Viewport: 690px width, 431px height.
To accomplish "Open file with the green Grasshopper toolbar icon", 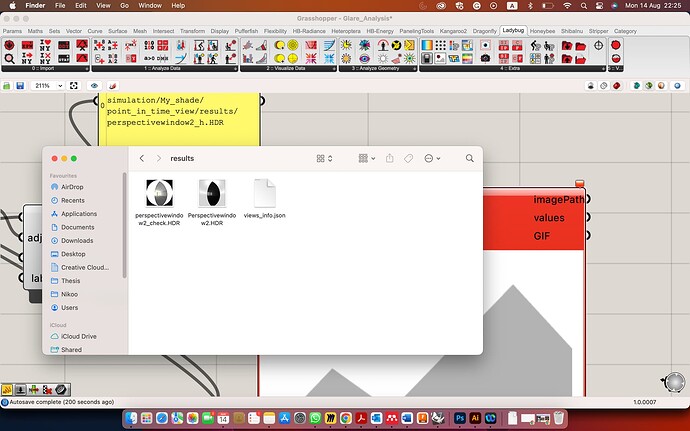I will (x=7, y=86).
